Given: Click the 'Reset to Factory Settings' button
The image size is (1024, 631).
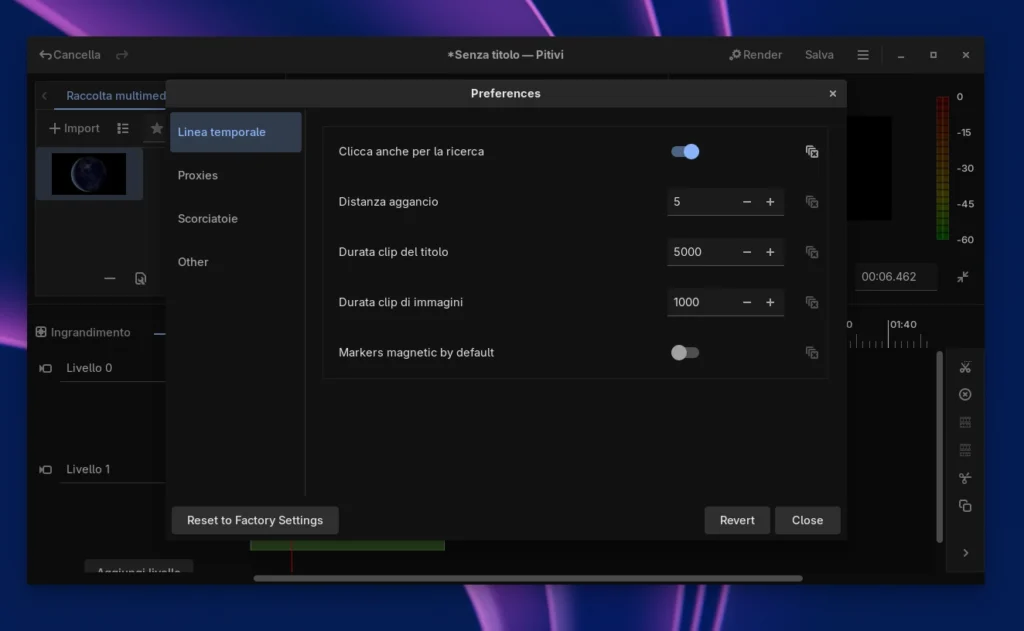Looking at the screenshot, I should click(x=255, y=521).
